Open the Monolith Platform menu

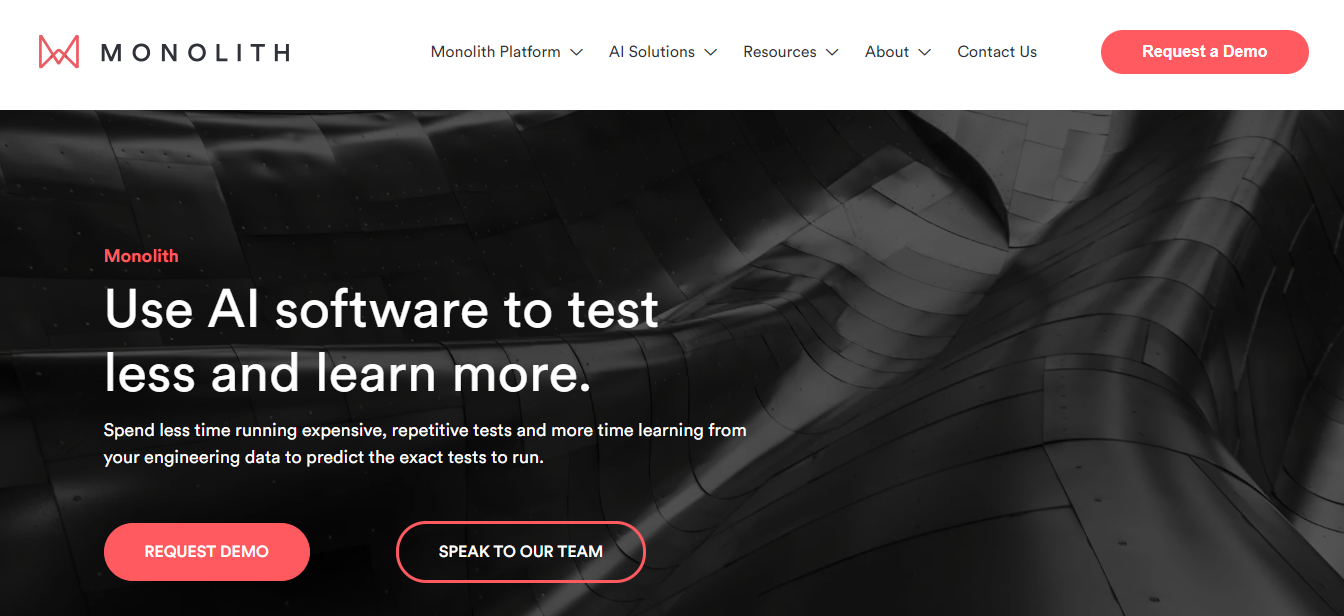click(495, 52)
